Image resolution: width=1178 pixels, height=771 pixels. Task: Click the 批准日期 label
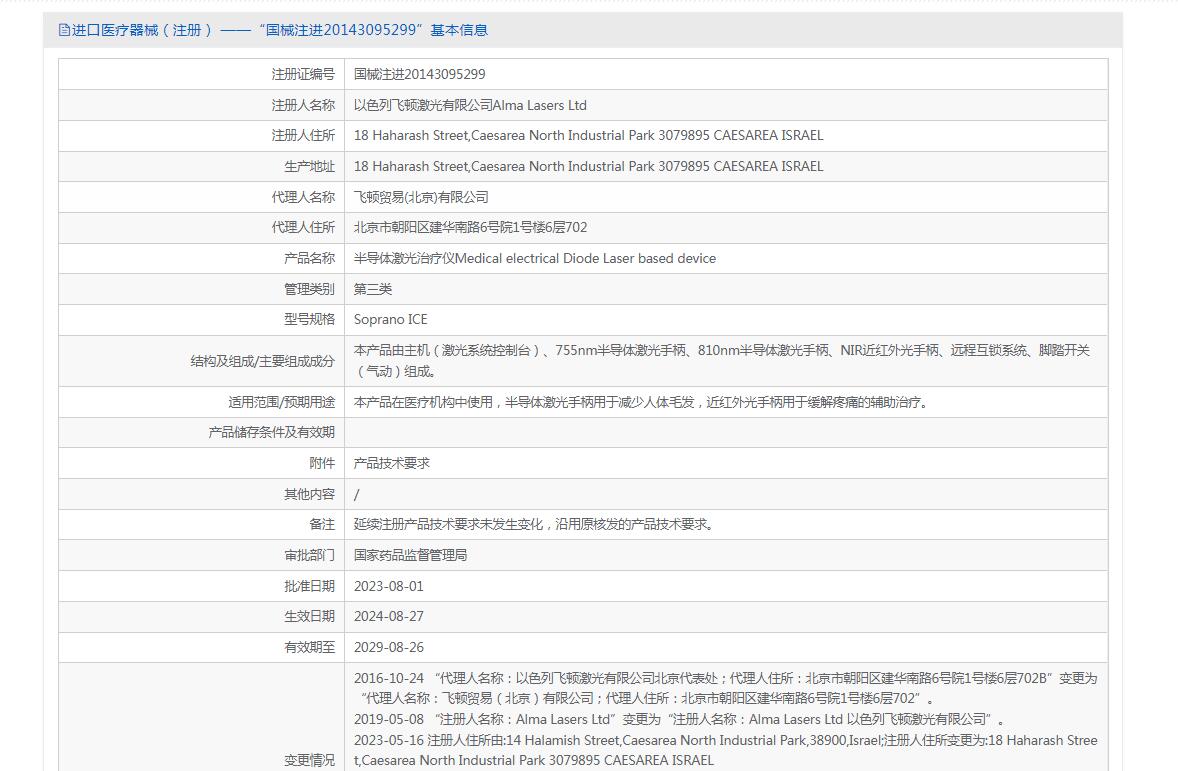coord(309,585)
